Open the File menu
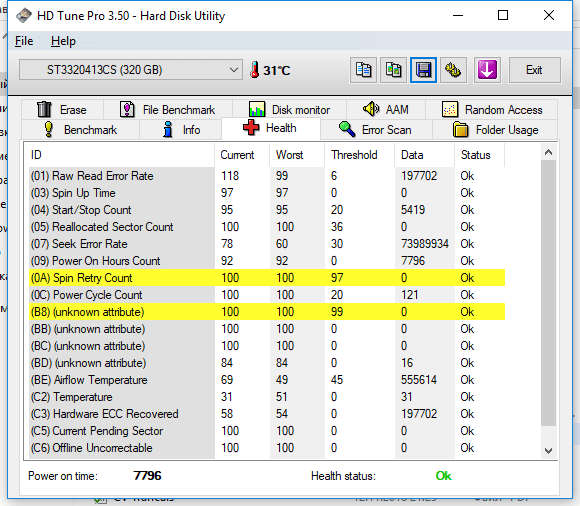Image resolution: width=580 pixels, height=506 pixels. 24,41
